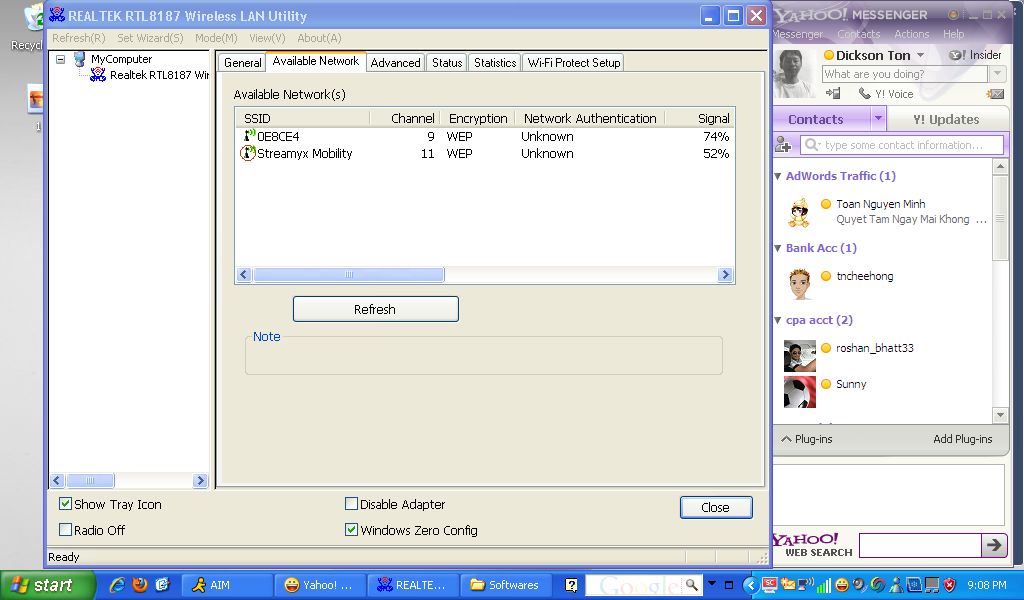Open the Start menu
1024x600 pixels.
[47, 584]
